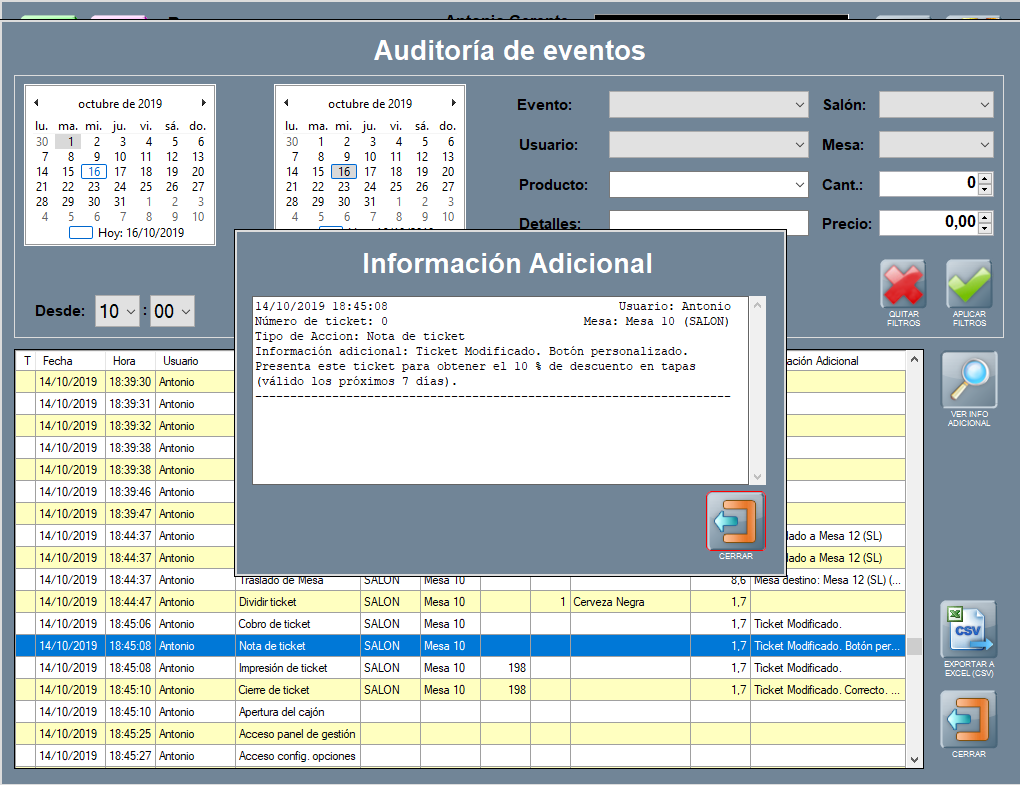Sort table by Fecha column header
Screen dimensions: 1020x785
(x=70, y=361)
